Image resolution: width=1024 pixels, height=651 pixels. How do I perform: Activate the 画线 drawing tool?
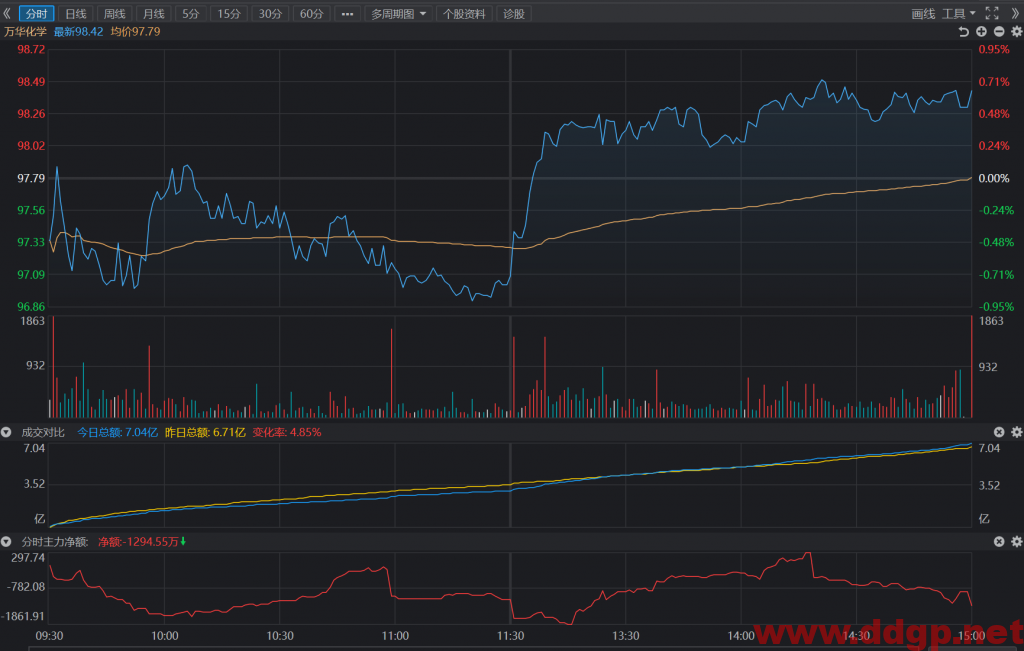tap(923, 14)
